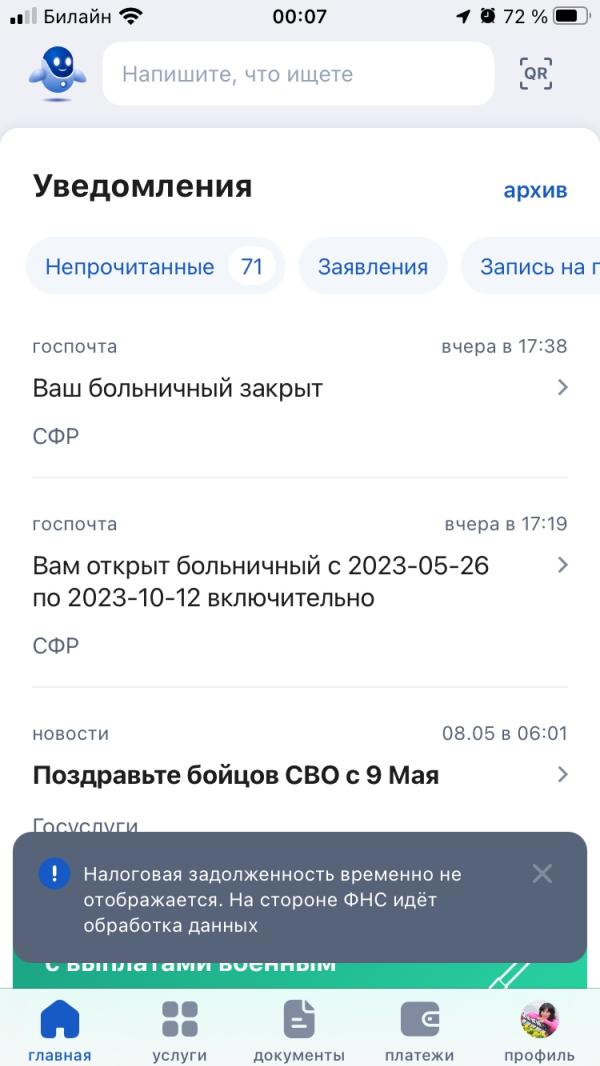The height and width of the screenshot is (1066, 600).
Task: Expand 'Ваш больничный закрыт' chevron
Action: [563, 388]
